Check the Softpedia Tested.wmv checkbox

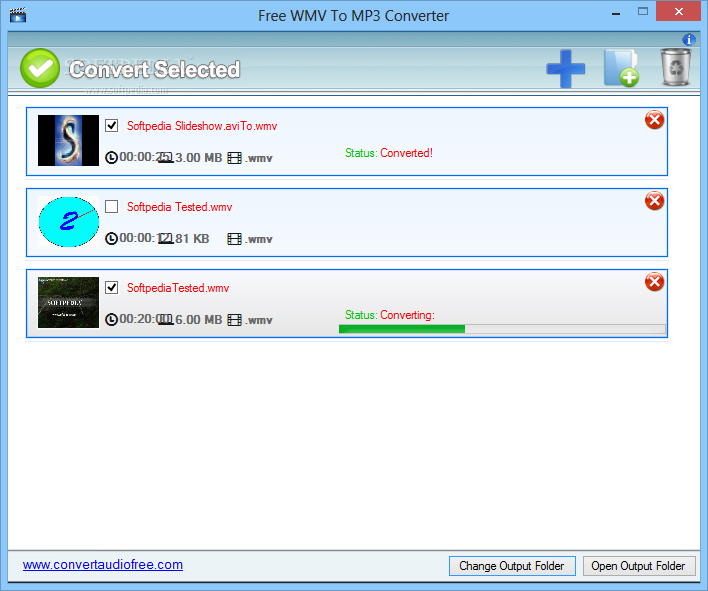pyautogui.click(x=112, y=206)
